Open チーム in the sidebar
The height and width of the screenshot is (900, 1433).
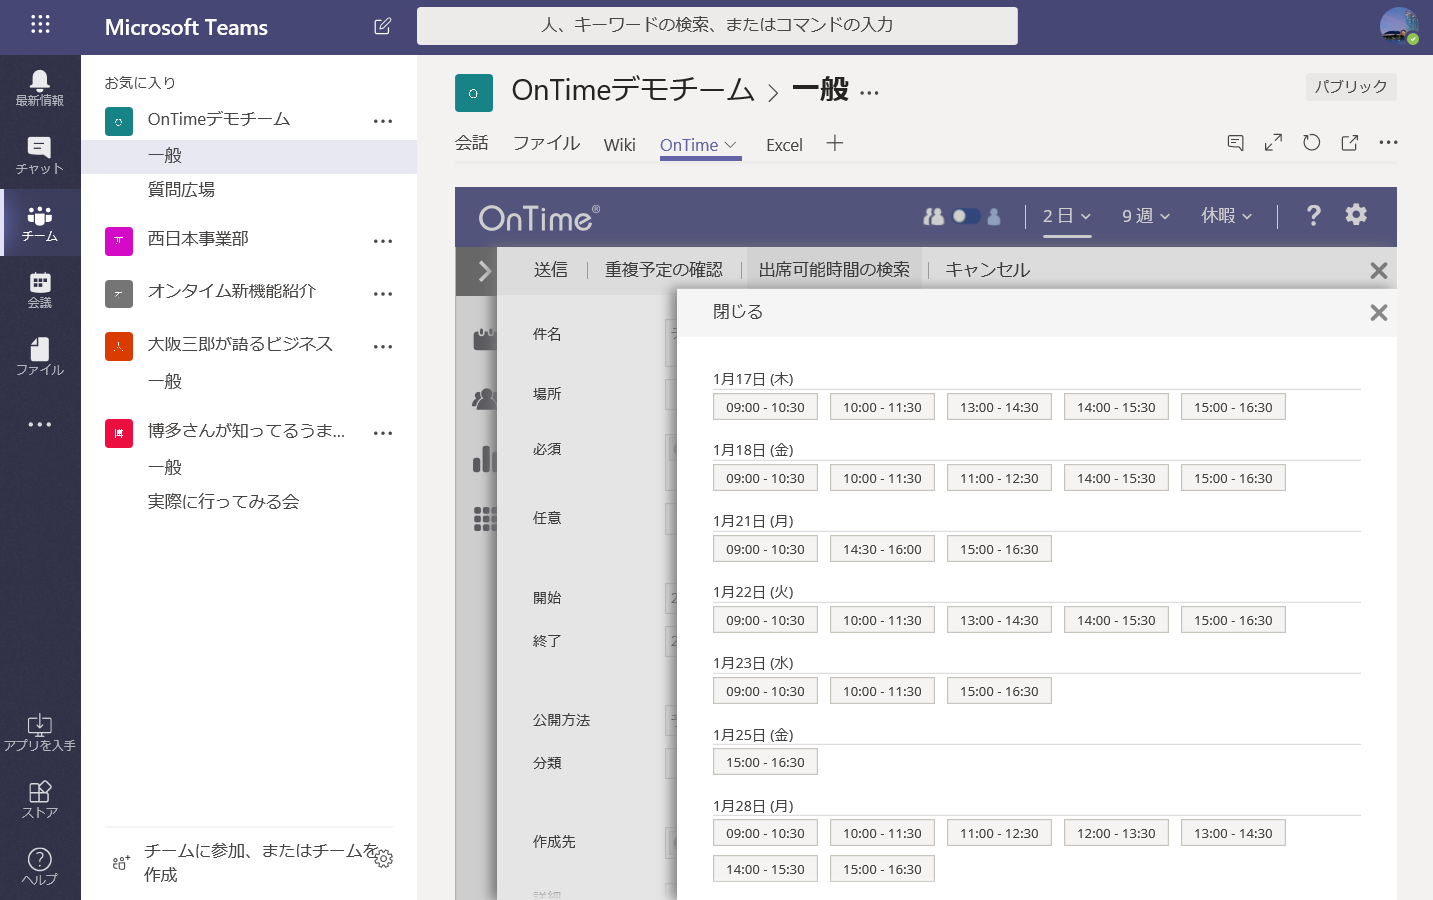(40, 223)
